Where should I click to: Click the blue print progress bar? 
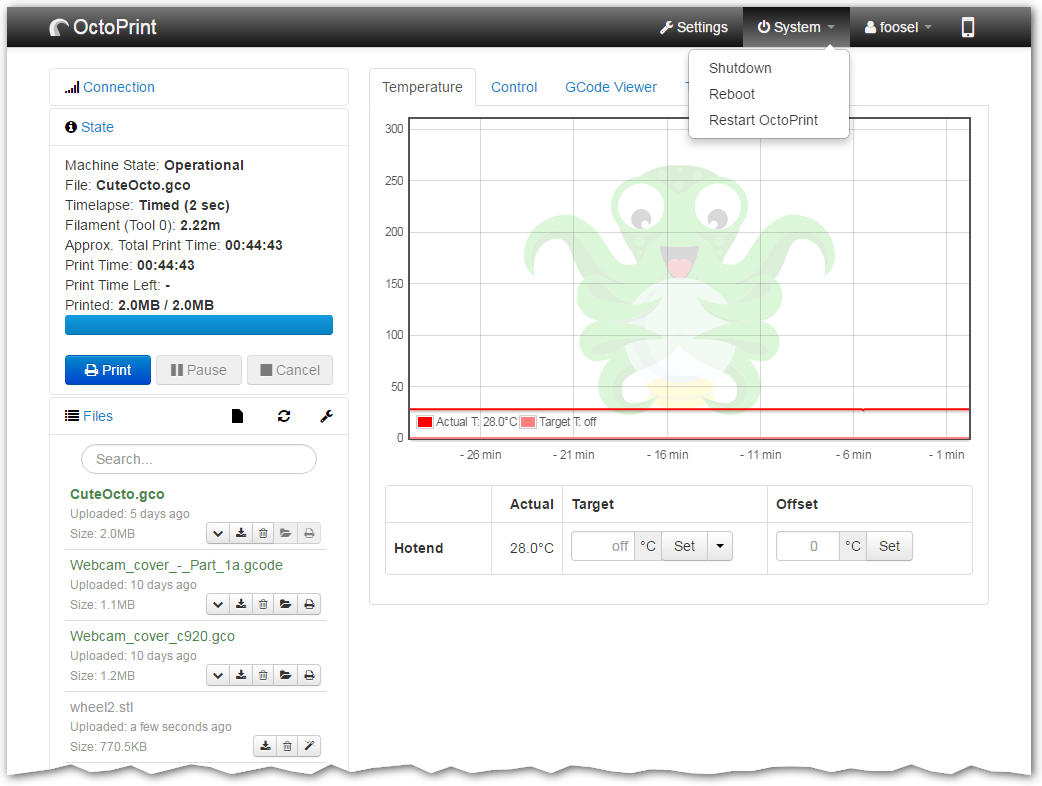tap(198, 325)
